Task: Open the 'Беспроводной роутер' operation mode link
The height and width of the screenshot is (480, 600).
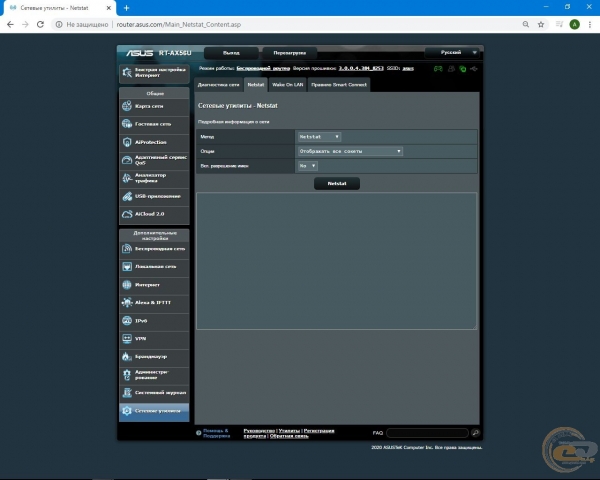Action: point(263,68)
